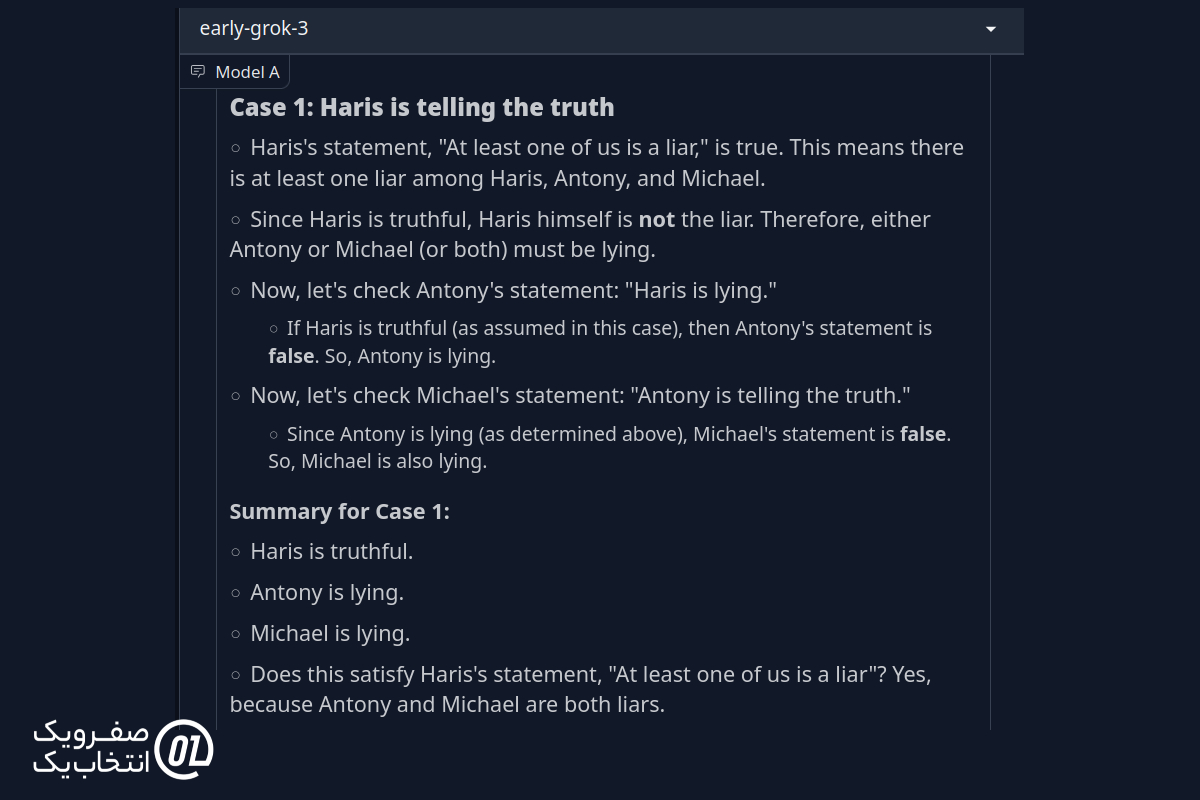This screenshot has width=1200, height=800.
Task: Click the "Summary for Case 1:" heading
Action: [x=340, y=512]
